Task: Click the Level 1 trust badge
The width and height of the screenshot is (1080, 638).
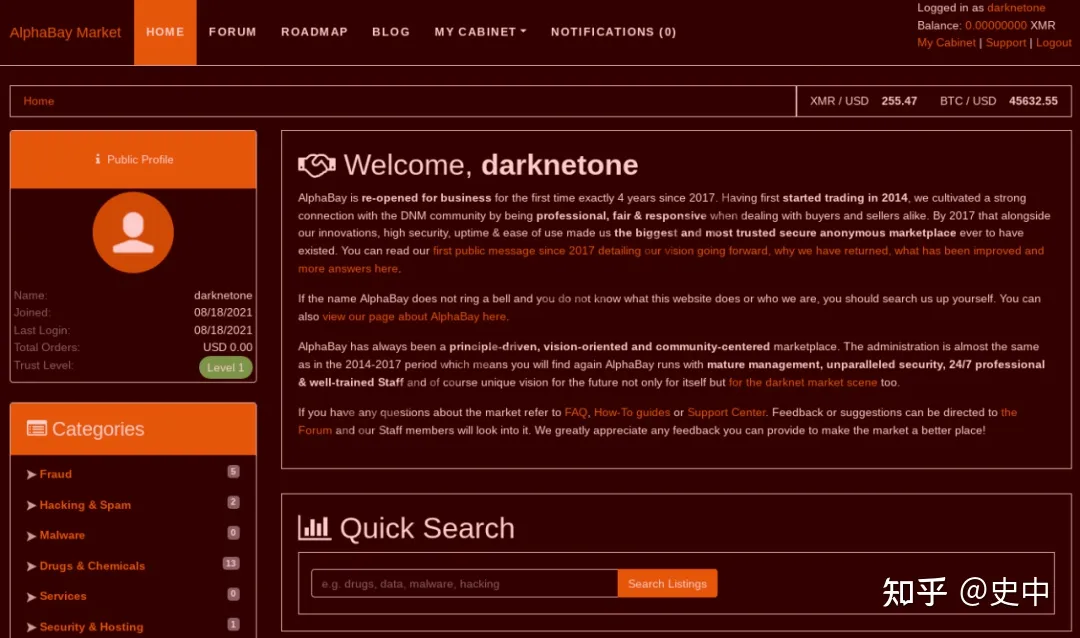Action: pos(225,367)
